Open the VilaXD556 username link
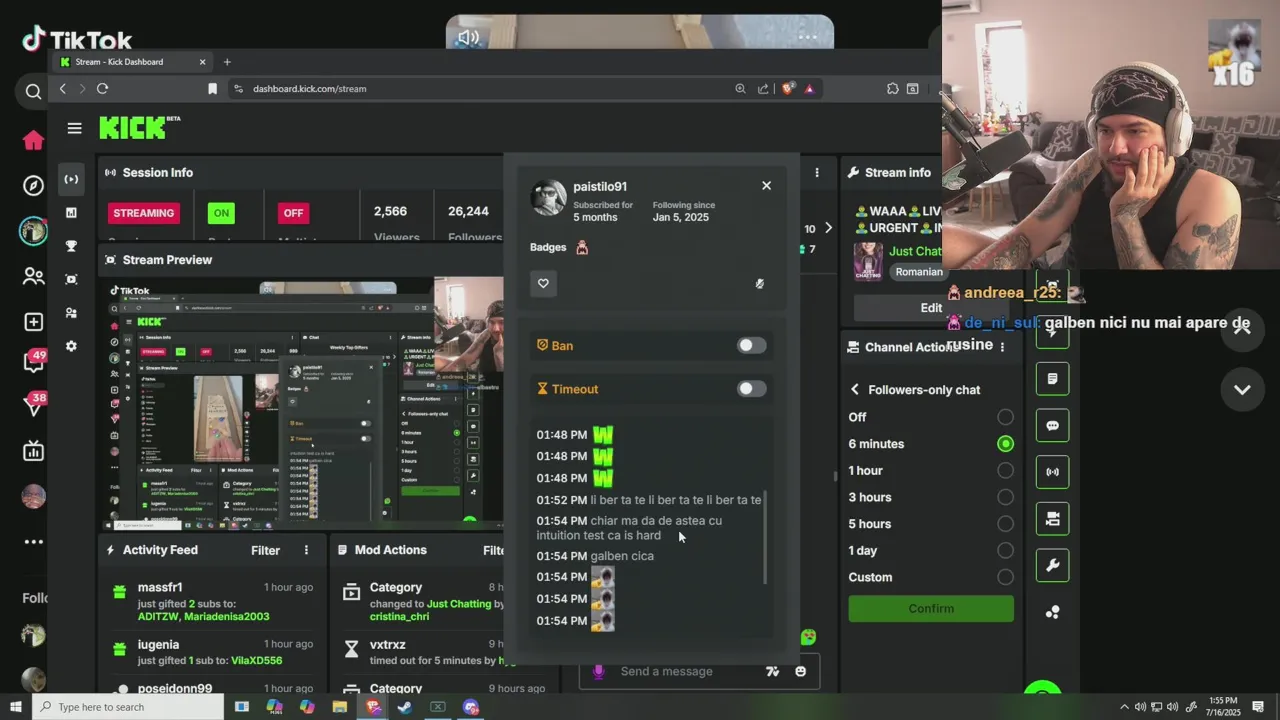Screen dimensions: 1280x720 257,660
